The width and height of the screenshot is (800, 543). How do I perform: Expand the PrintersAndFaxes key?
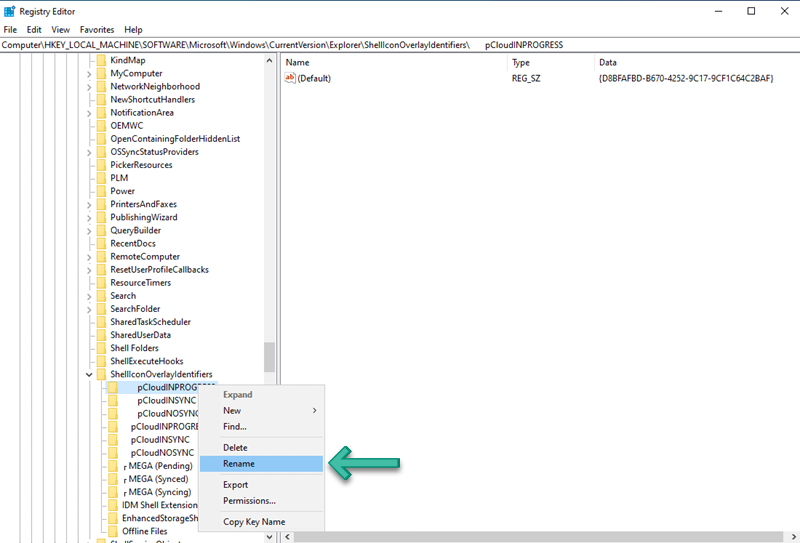coord(89,205)
